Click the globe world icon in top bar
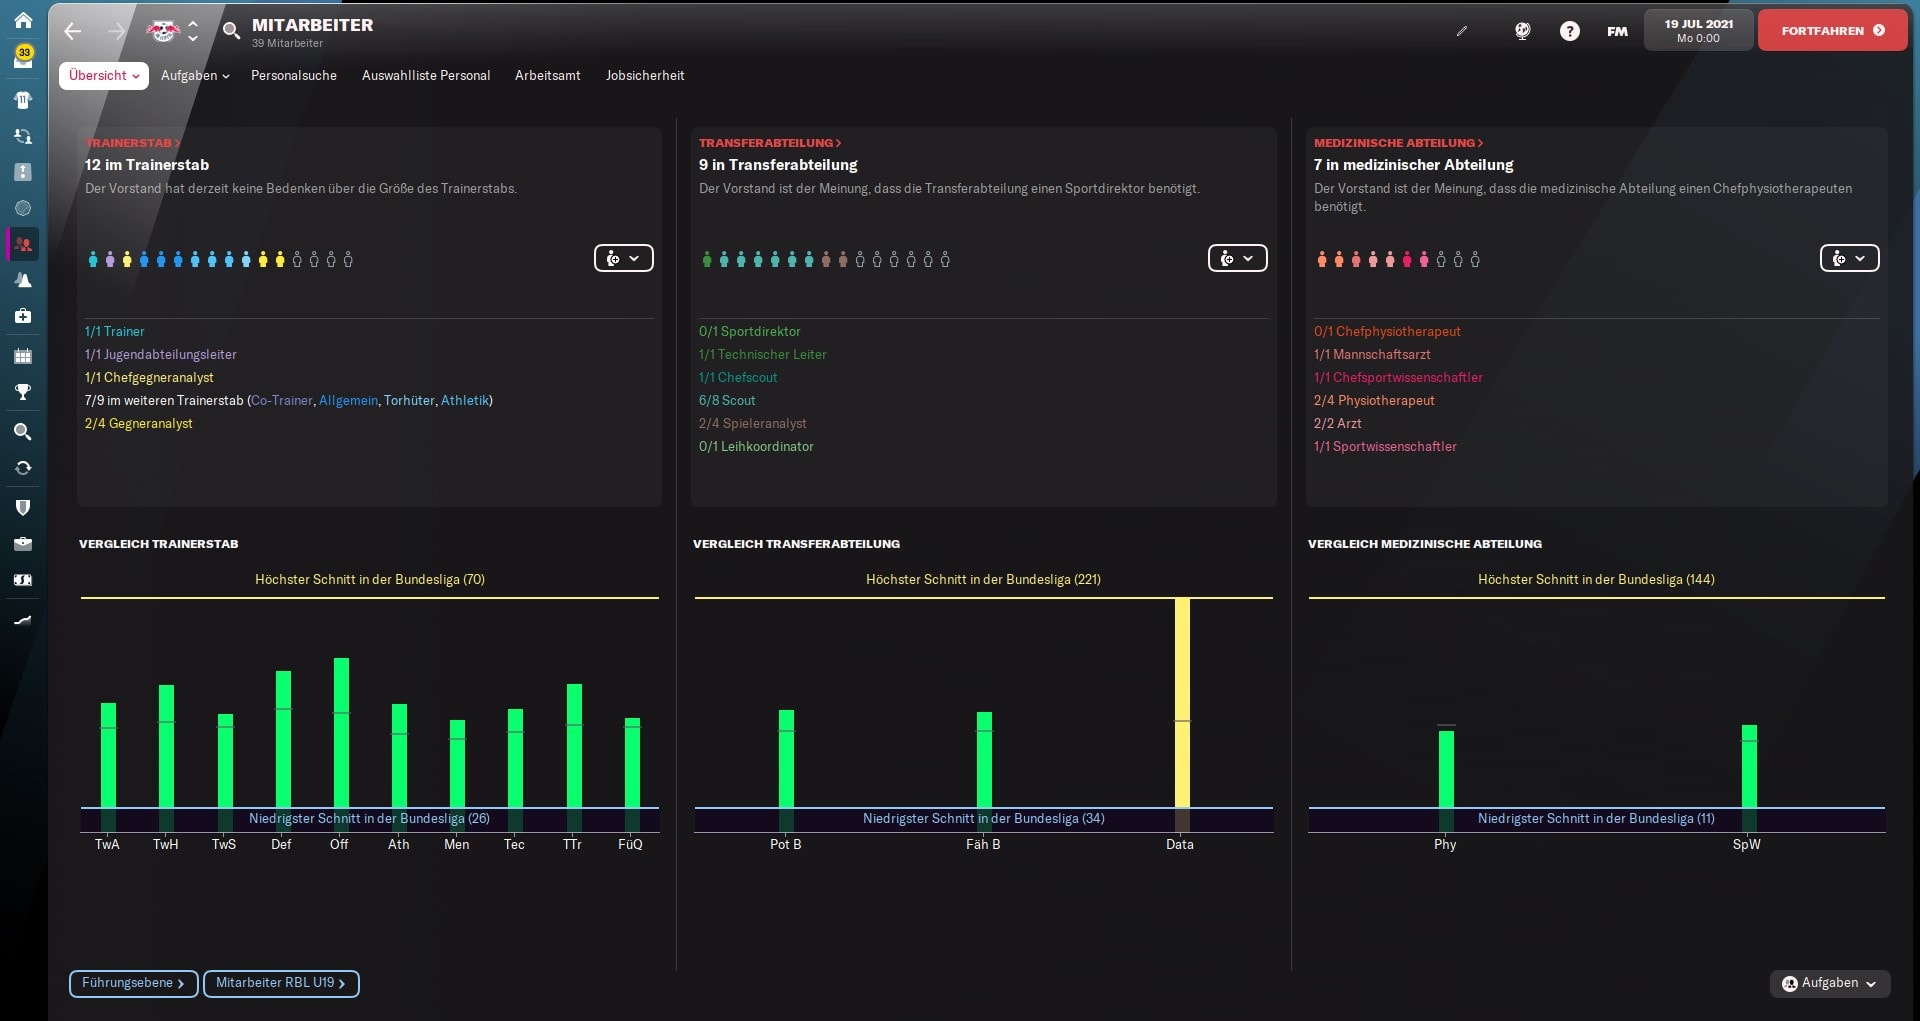This screenshot has height=1021, width=1920. pos(1522,31)
